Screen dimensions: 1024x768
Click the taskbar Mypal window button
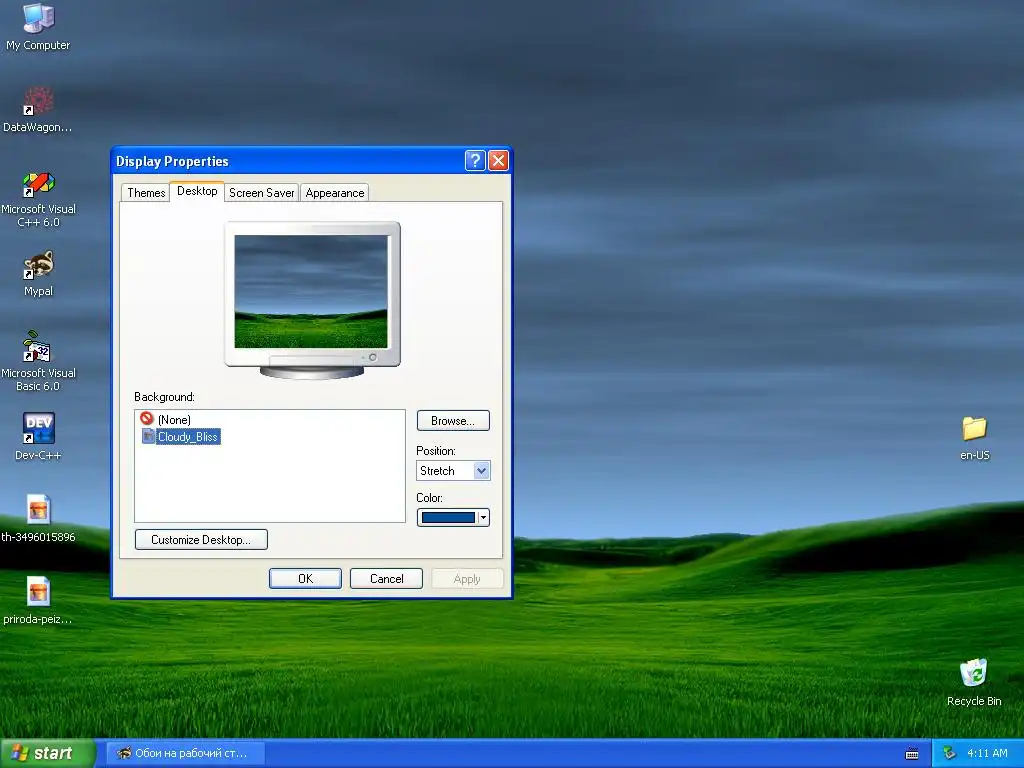tap(185, 754)
